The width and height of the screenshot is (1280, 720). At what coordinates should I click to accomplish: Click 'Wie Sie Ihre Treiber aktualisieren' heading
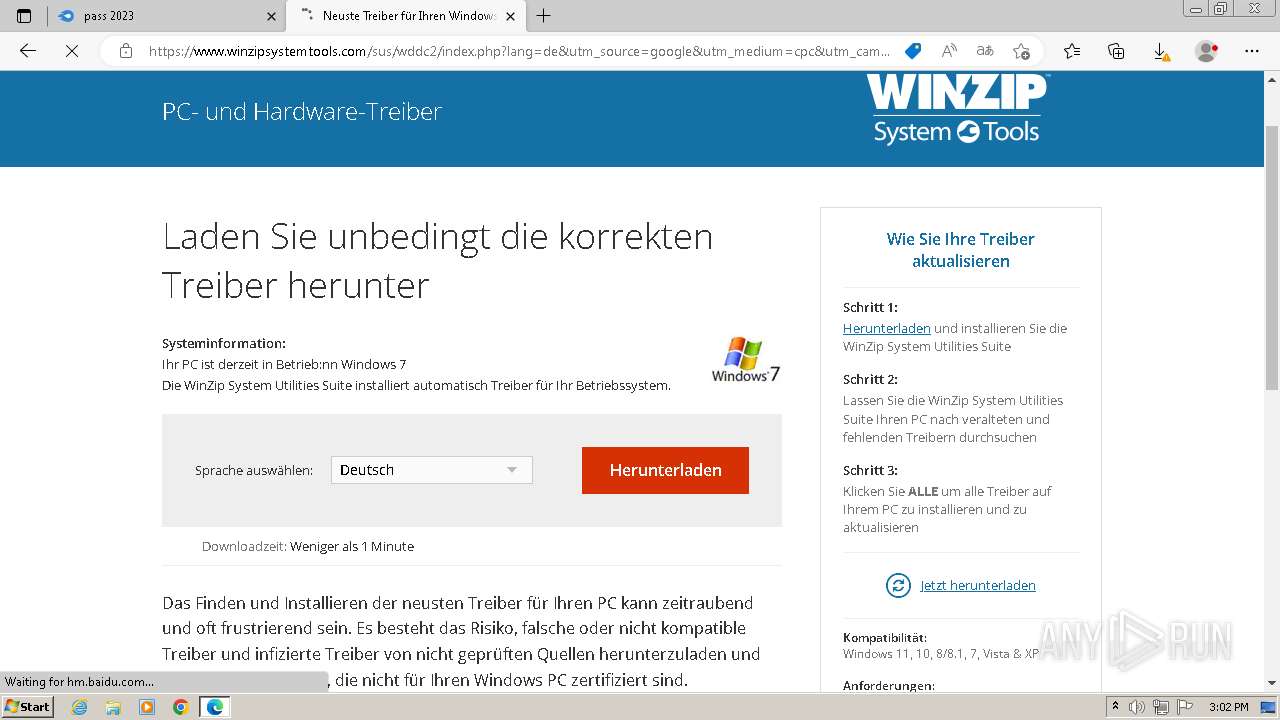point(960,250)
